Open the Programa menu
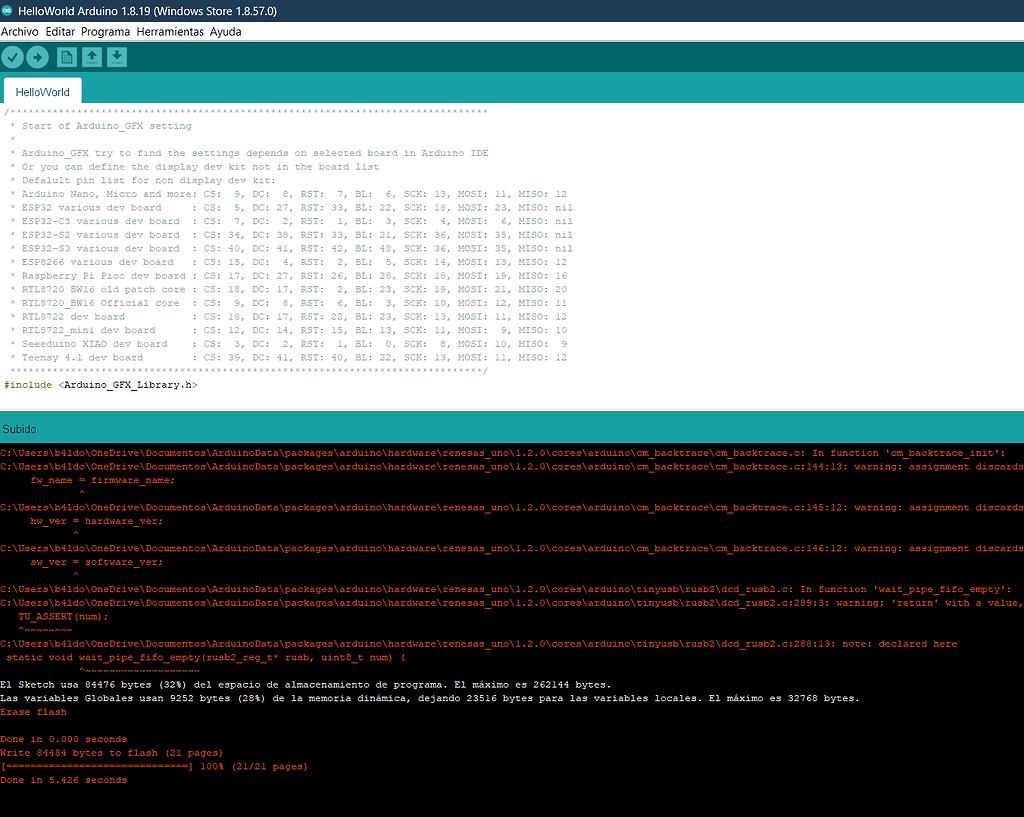The height and width of the screenshot is (817, 1024). point(105,31)
